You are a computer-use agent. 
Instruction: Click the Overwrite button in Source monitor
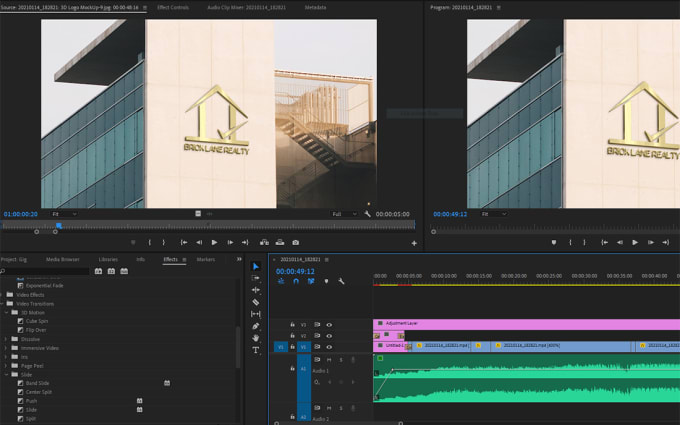coord(280,242)
